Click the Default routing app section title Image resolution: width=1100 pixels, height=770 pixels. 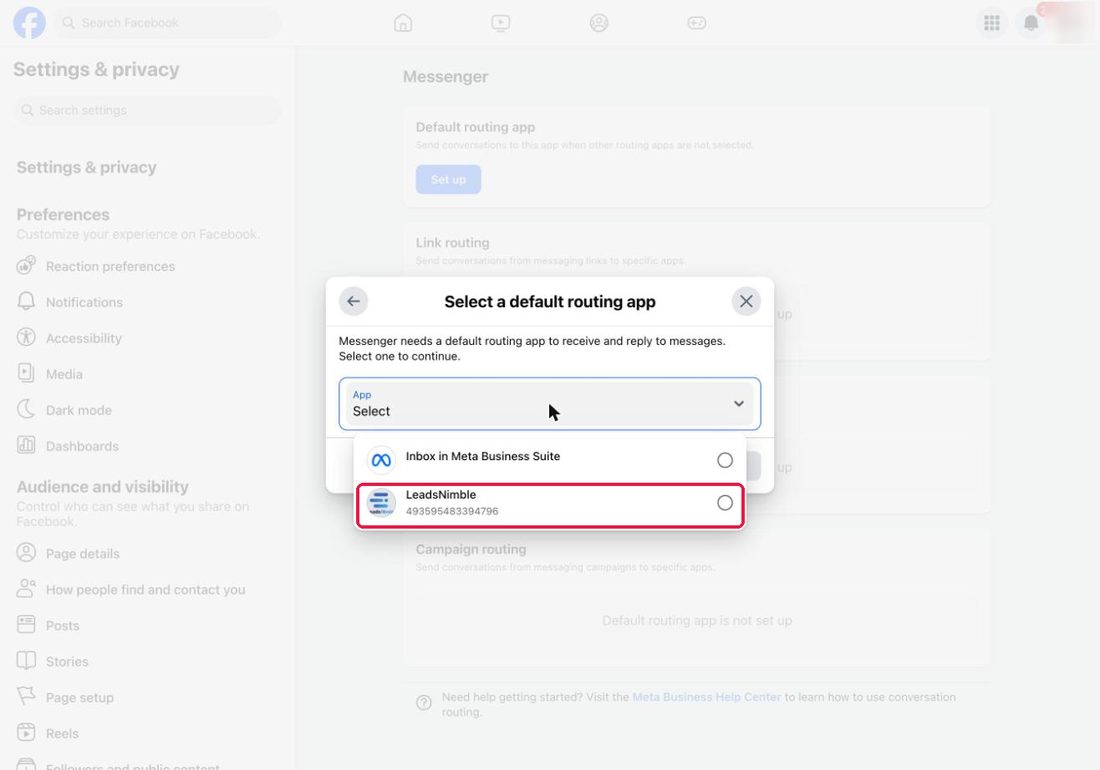coord(476,127)
